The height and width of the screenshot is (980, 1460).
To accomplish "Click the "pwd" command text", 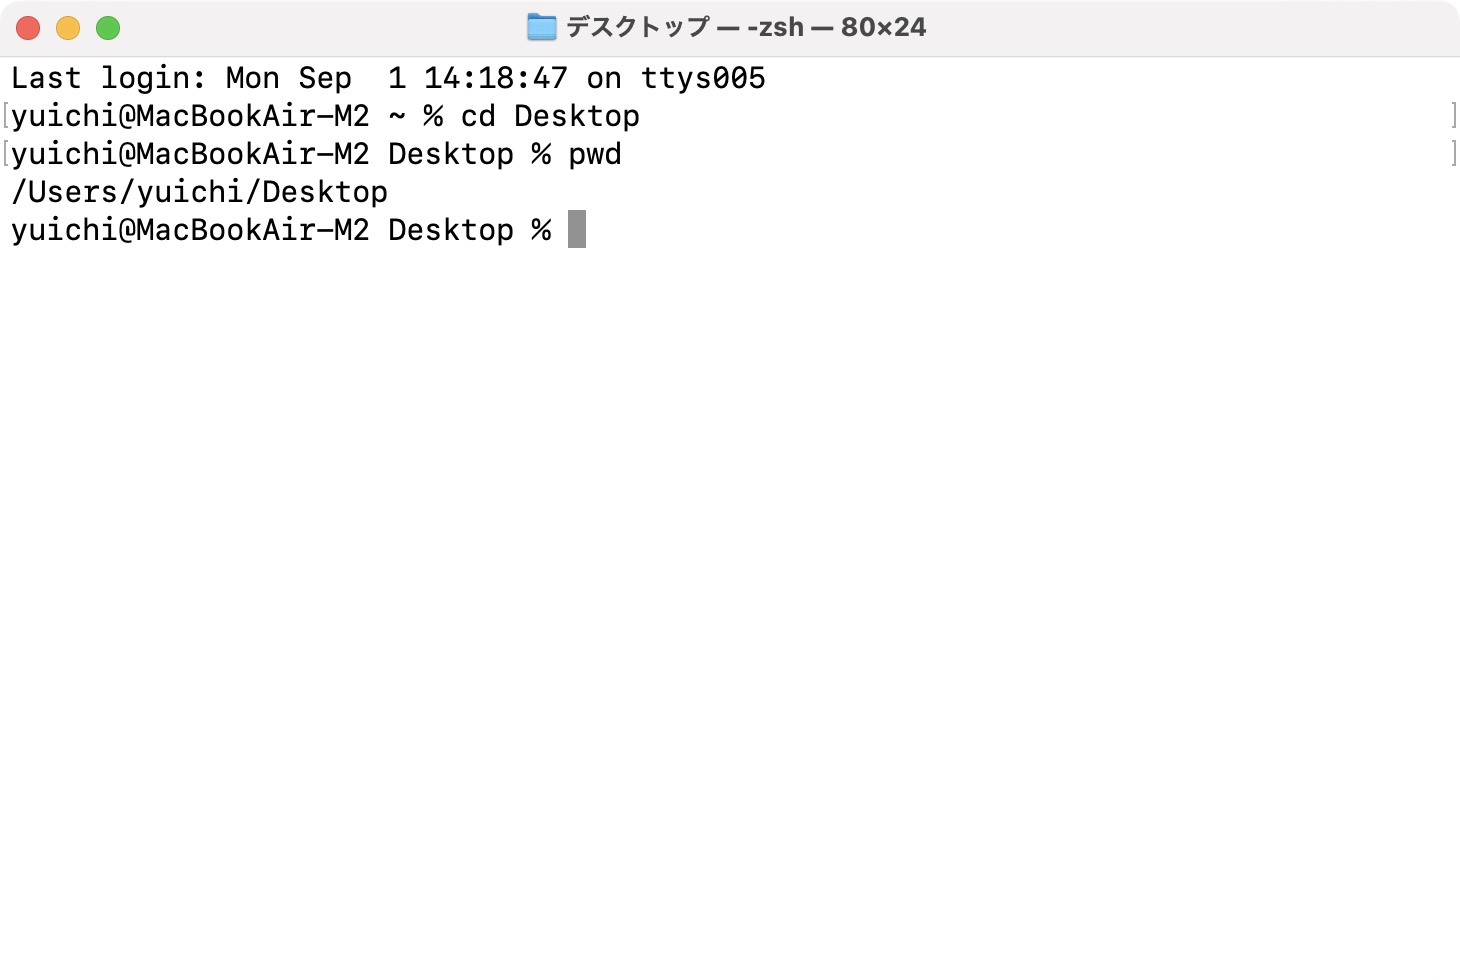I will (x=595, y=154).
